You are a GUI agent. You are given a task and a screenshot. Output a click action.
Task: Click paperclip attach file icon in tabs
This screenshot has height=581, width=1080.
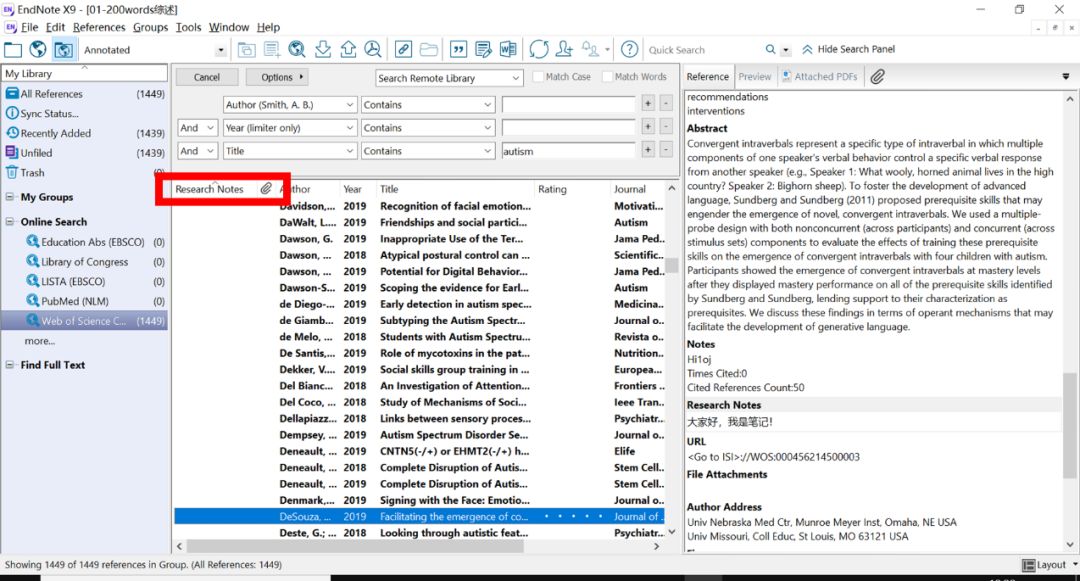tap(877, 76)
